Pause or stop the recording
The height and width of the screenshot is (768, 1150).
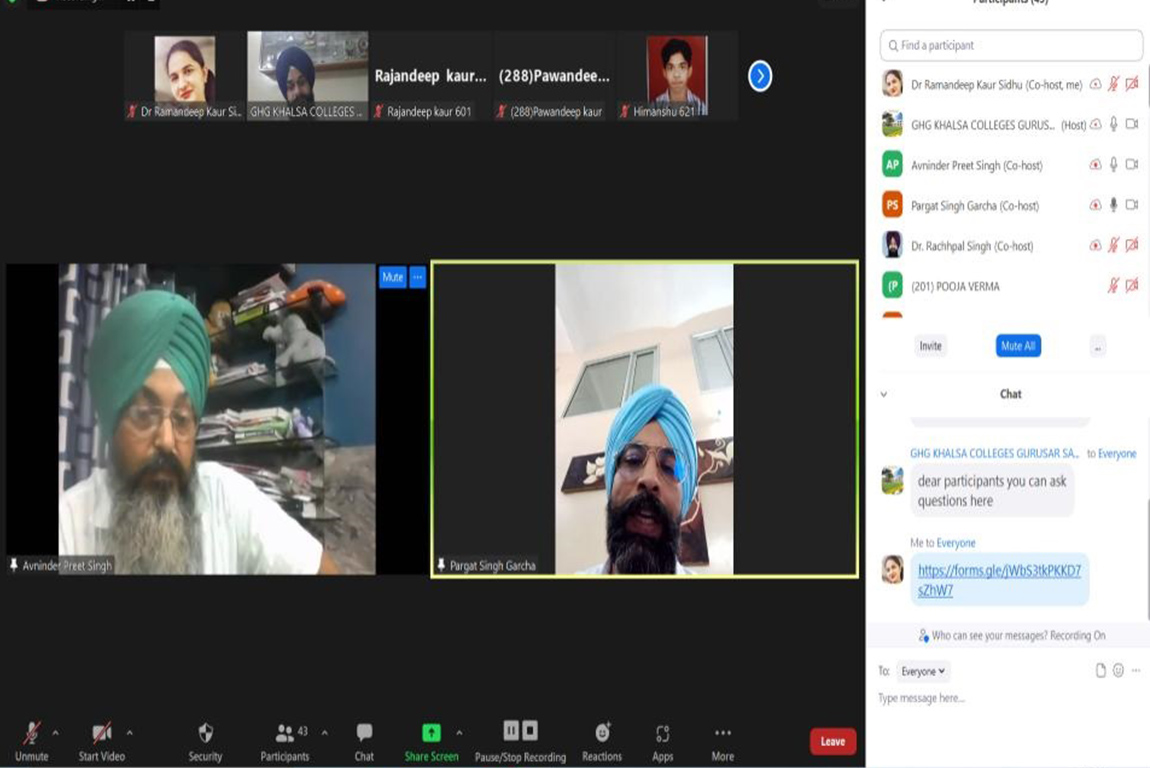pyautogui.click(x=520, y=731)
